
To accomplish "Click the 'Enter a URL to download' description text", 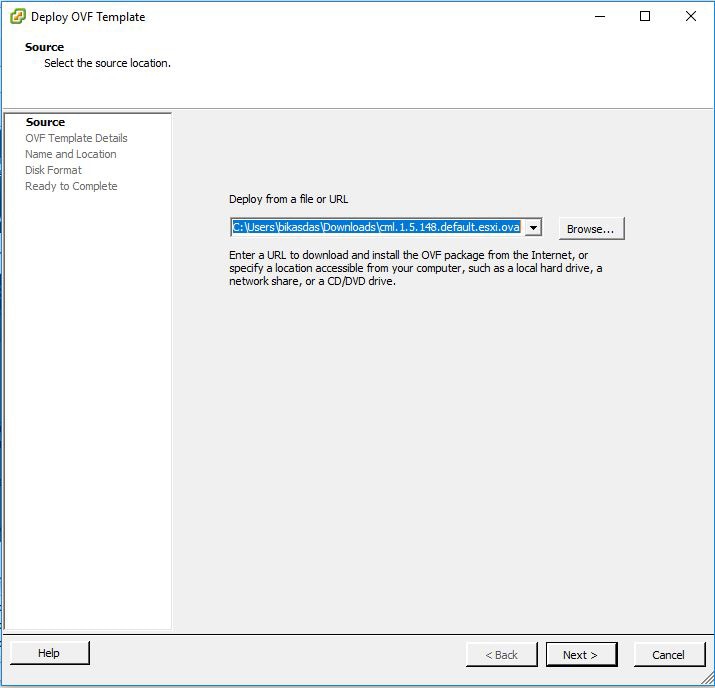I will (415, 268).
